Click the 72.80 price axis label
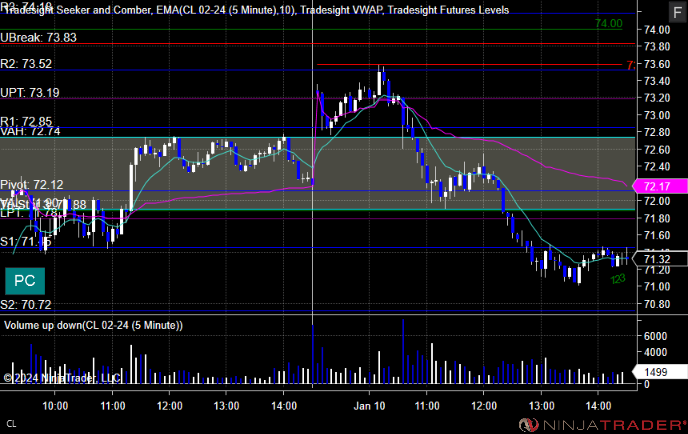Image resolution: width=688 pixels, height=434 pixels. tap(657, 132)
